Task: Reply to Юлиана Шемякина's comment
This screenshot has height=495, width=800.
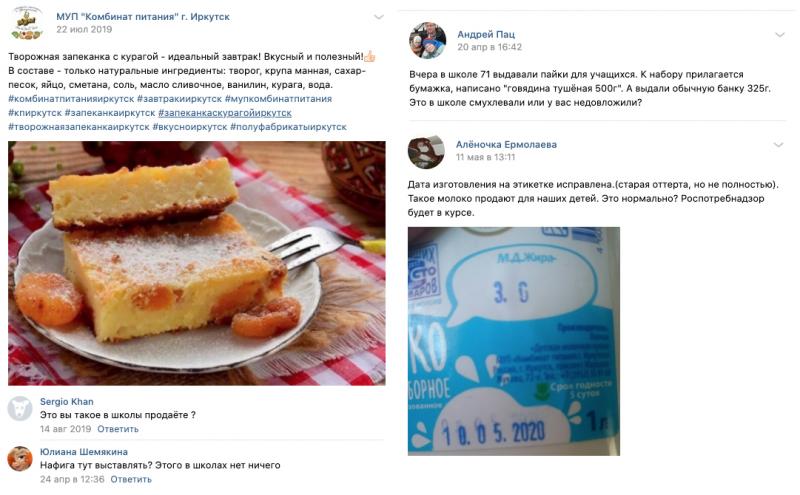Action: pos(131,479)
